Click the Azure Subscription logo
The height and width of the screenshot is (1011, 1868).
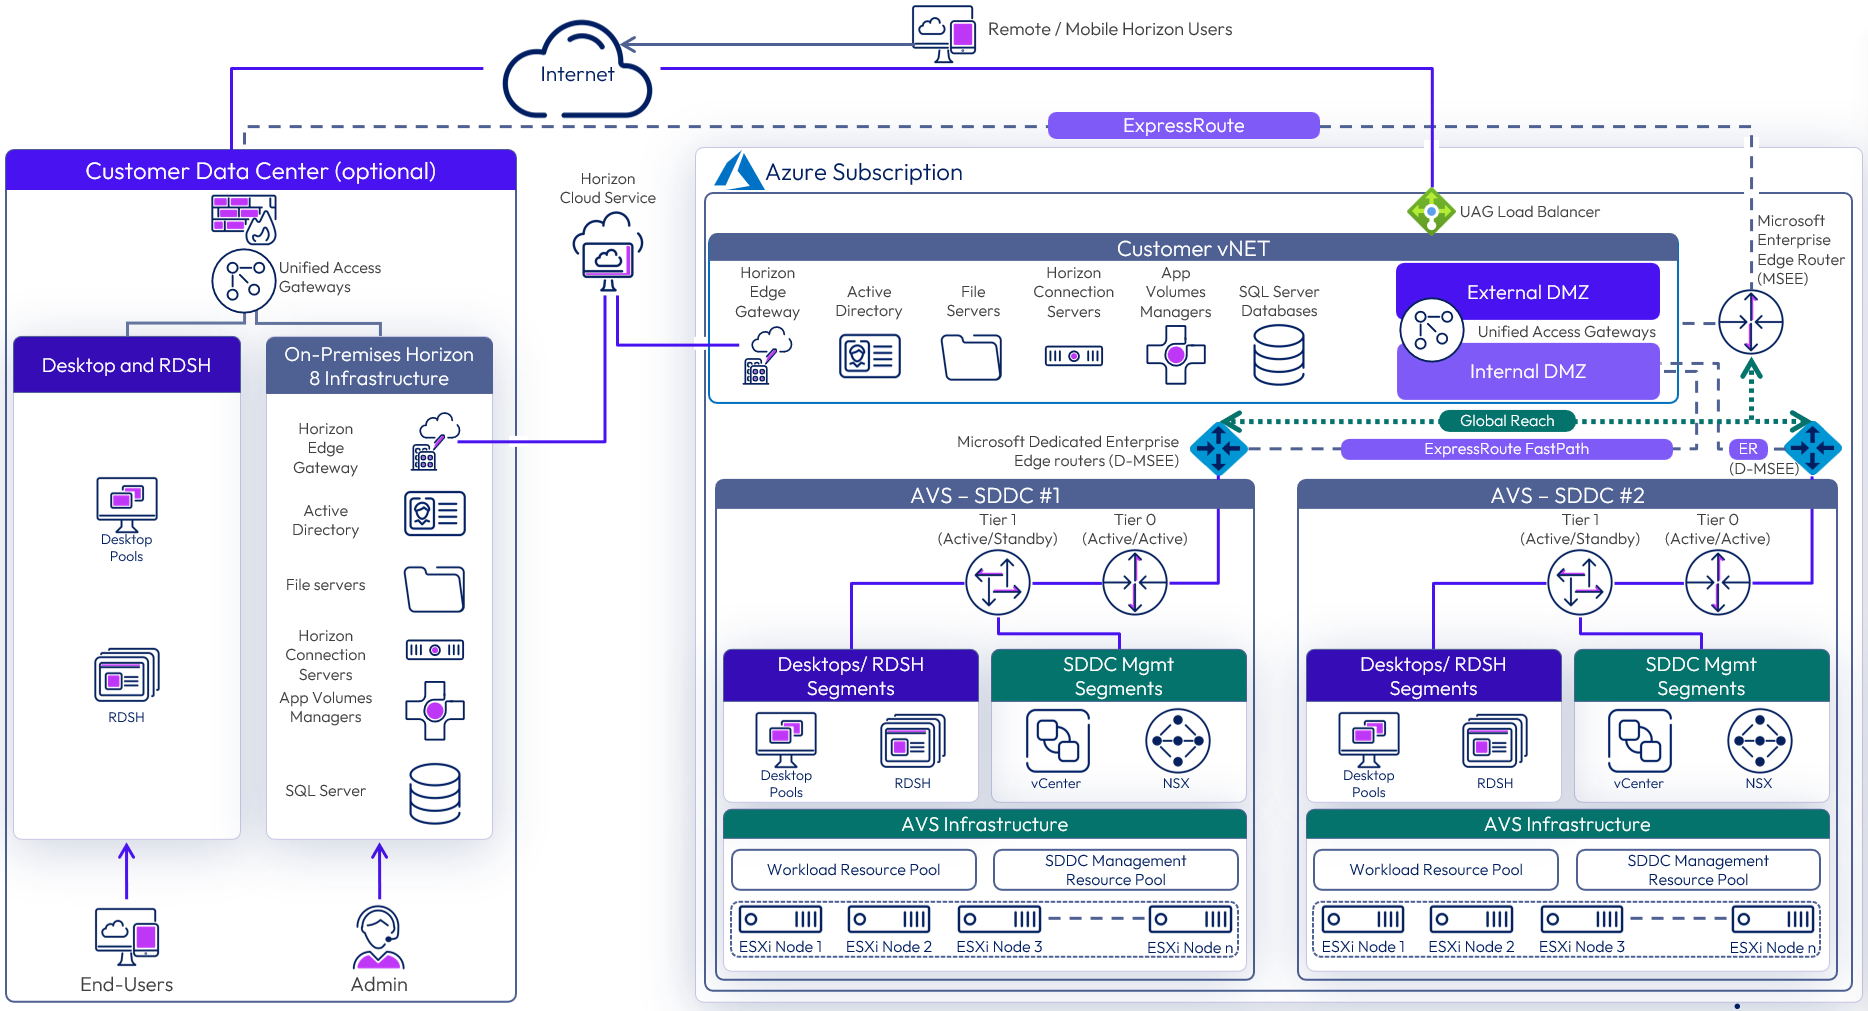739,171
